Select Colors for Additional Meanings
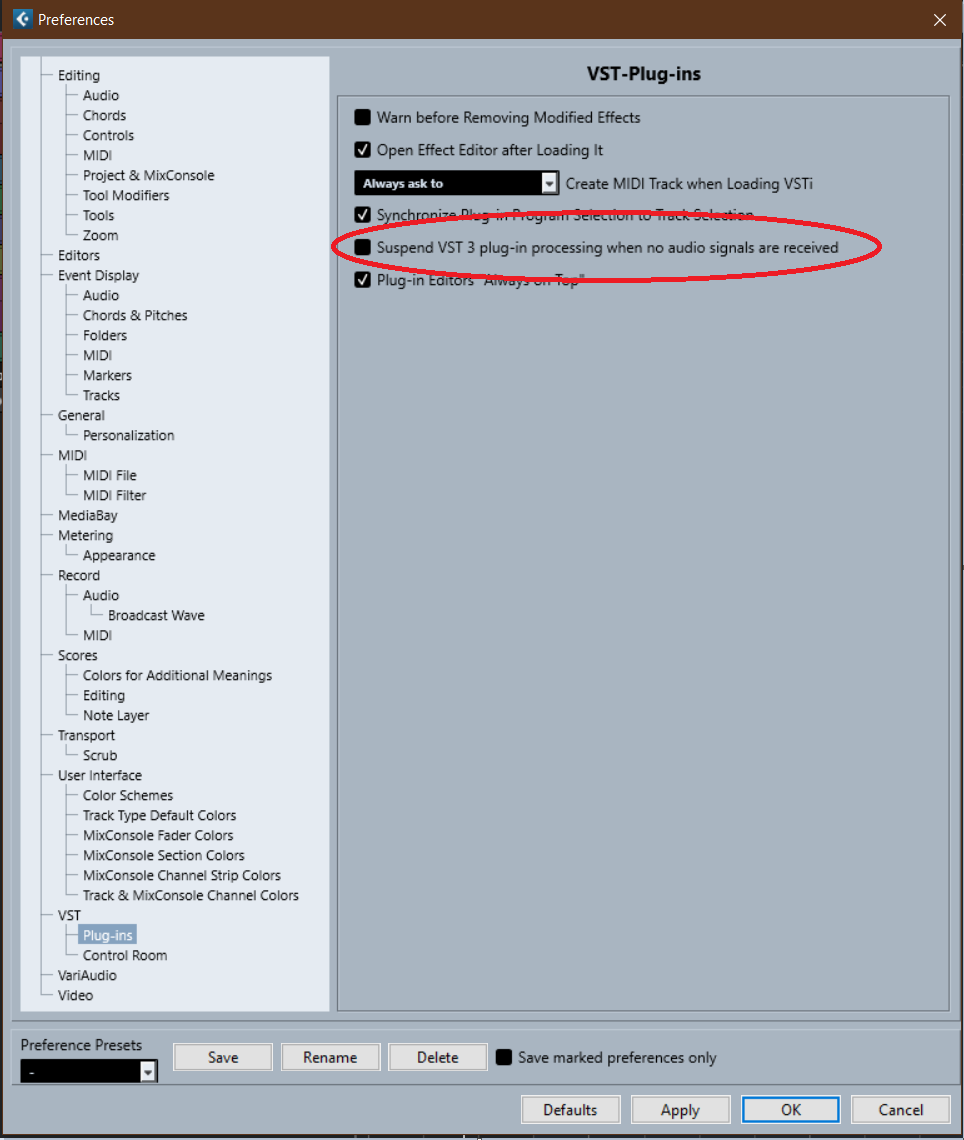This screenshot has height=1140, width=964. pyautogui.click(x=177, y=675)
